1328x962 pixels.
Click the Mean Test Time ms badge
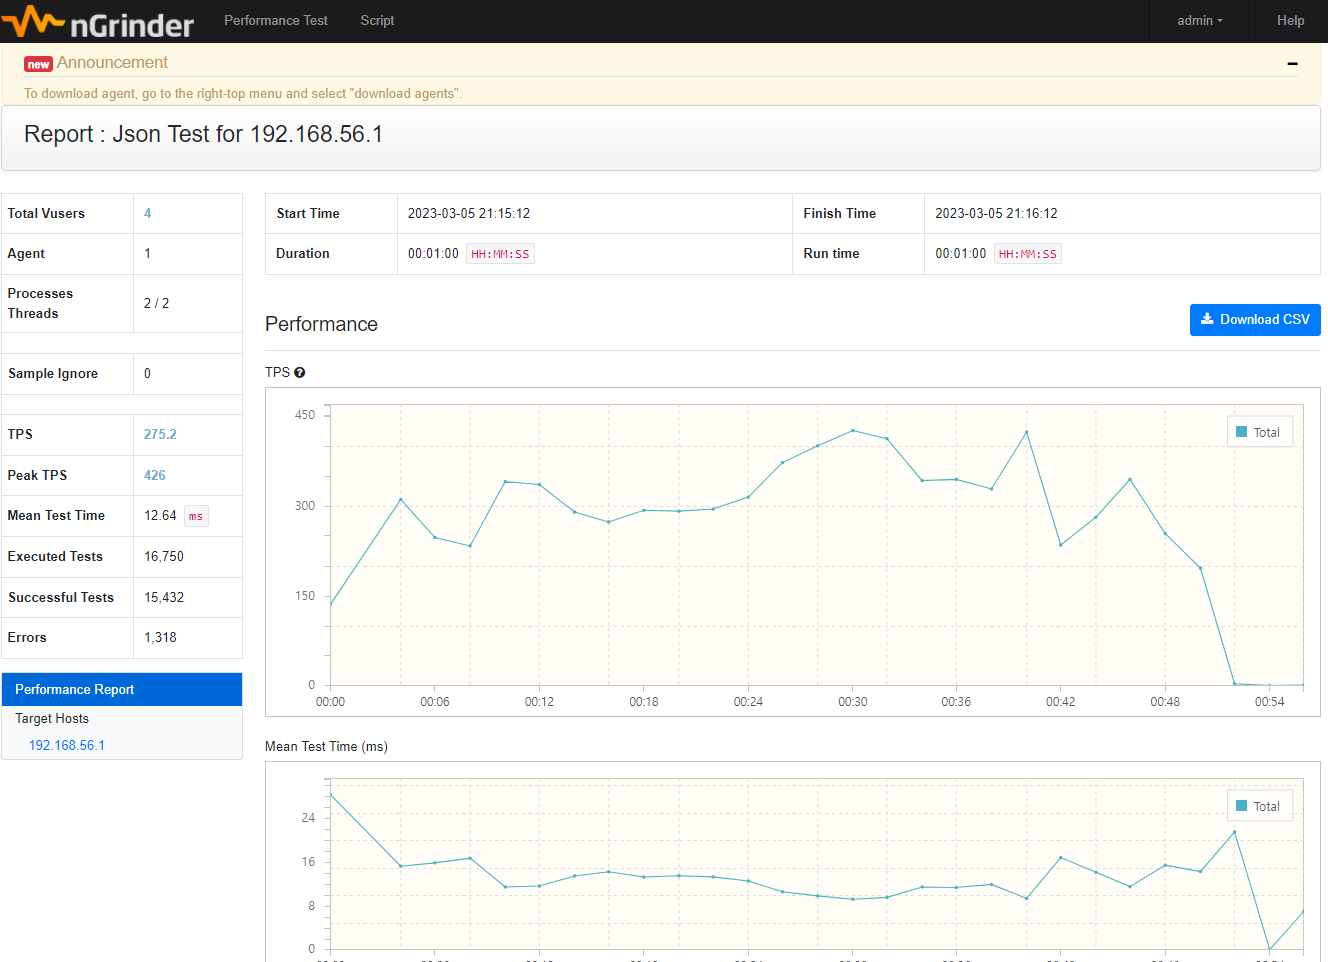196,517
